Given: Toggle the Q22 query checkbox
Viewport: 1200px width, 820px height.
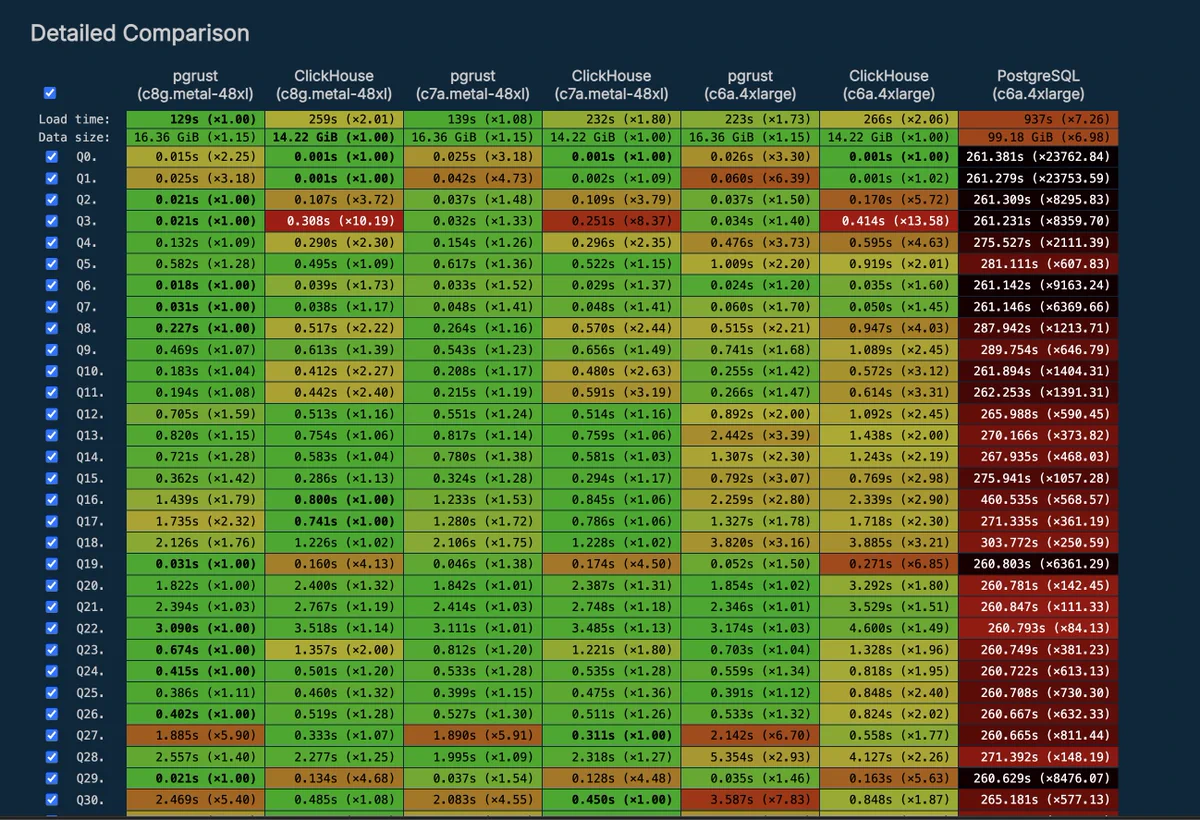Looking at the screenshot, I should [x=51, y=628].
